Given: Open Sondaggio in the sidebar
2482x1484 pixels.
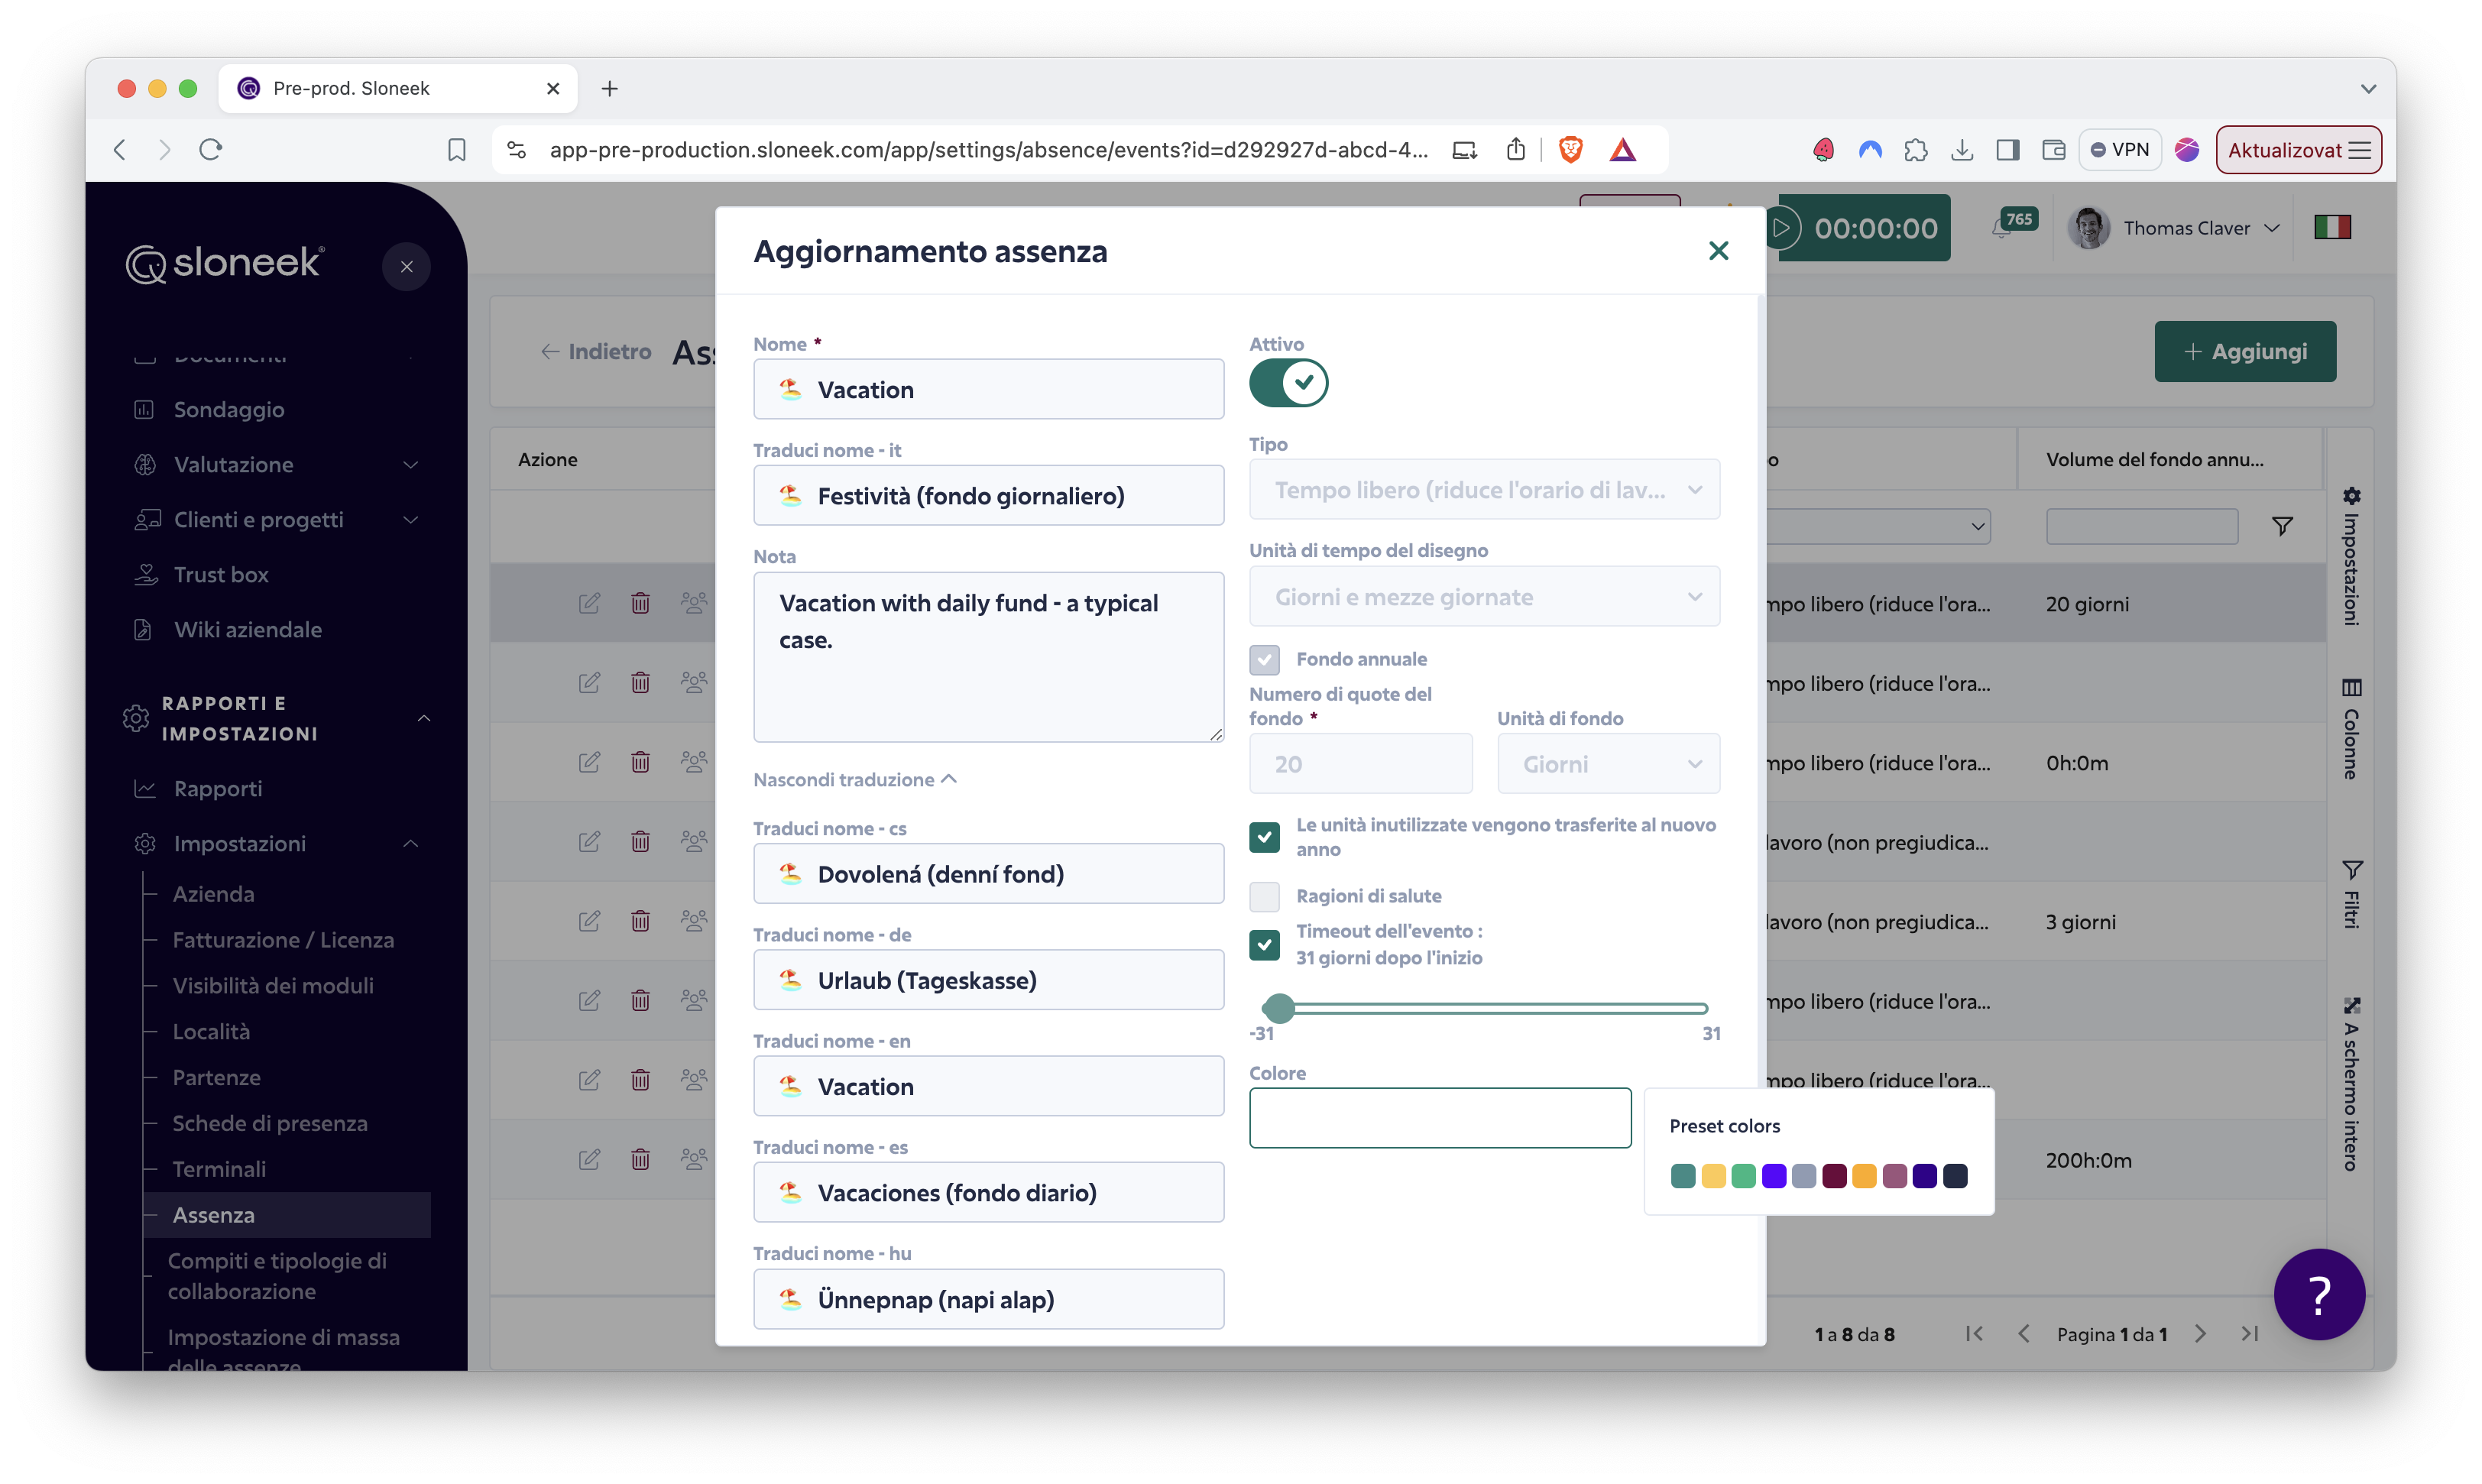Looking at the screenshot, I should point(228,409).
